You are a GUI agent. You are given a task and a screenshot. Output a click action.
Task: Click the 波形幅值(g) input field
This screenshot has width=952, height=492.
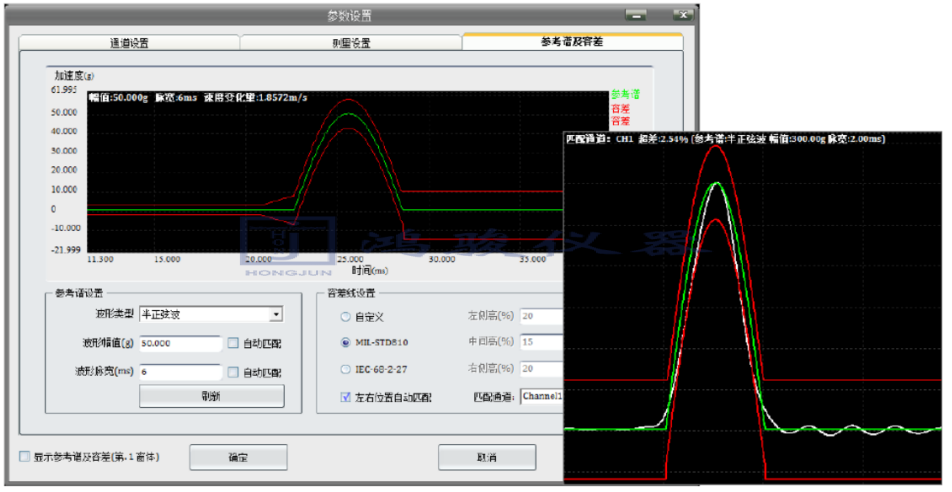(x=180, y=344)
